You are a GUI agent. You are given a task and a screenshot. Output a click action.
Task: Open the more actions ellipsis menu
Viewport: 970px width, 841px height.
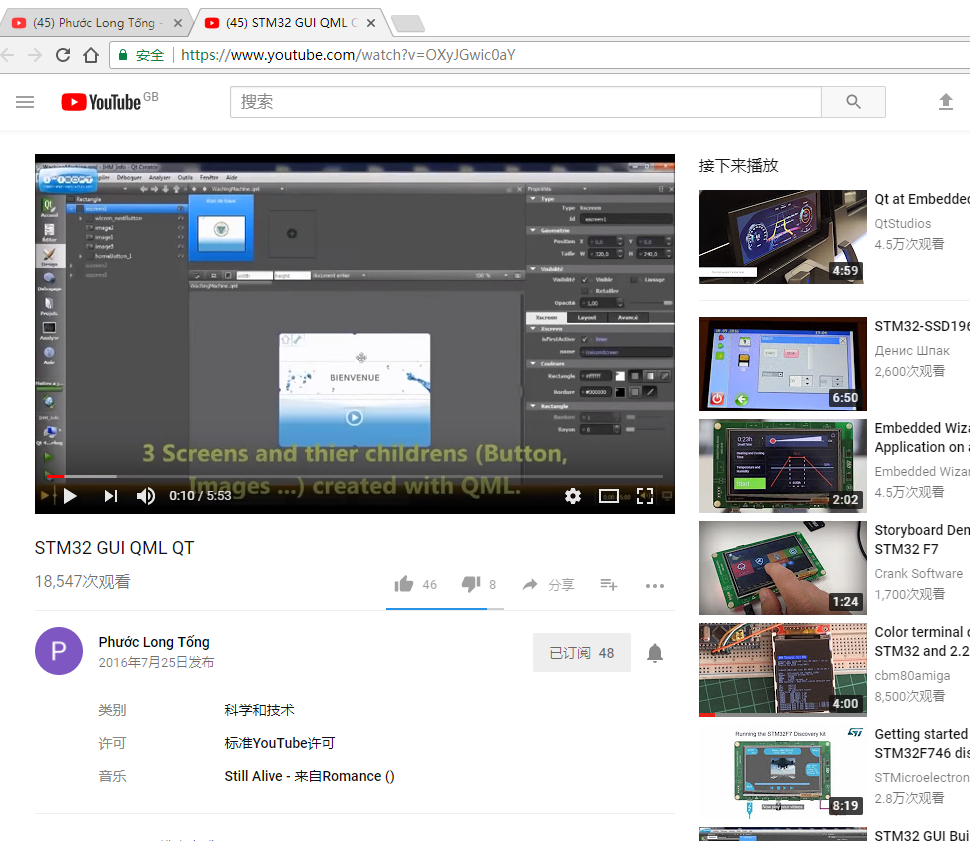tap(655, 585)
